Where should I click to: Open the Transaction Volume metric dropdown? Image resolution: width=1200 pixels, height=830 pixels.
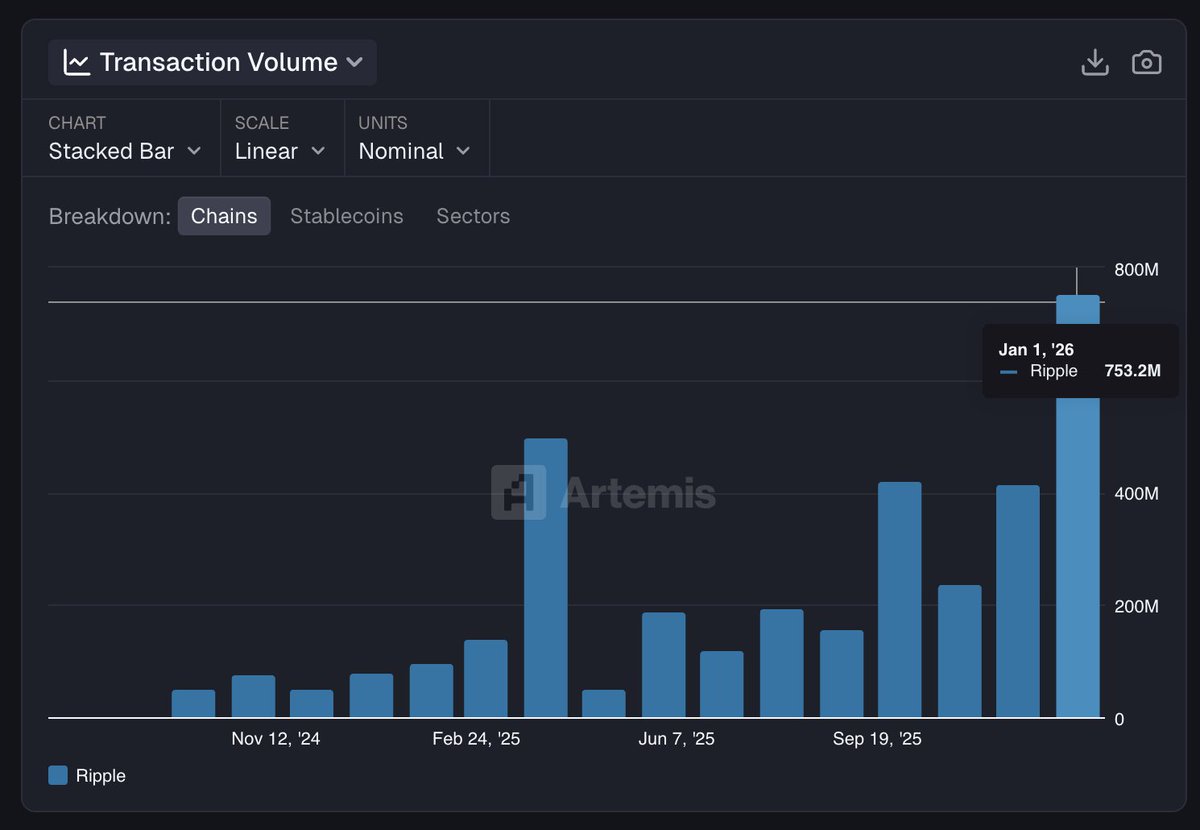pos(212,62)
